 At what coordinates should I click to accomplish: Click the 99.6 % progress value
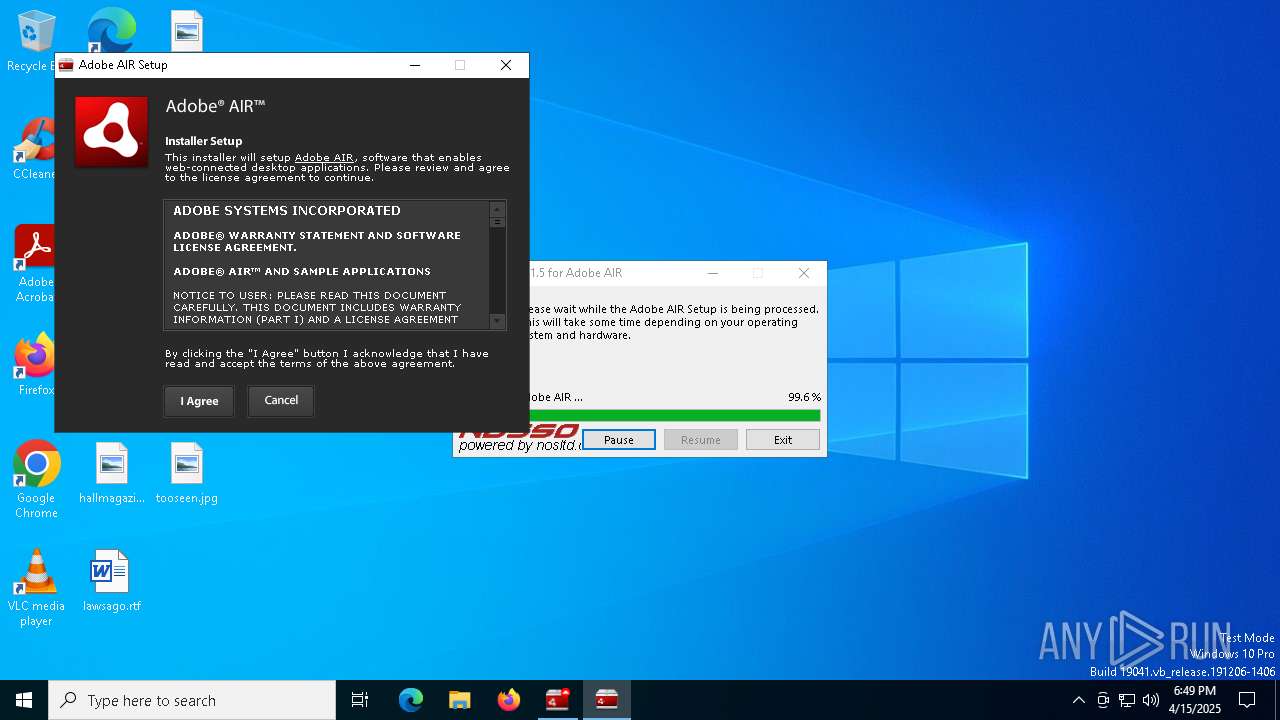804,397
